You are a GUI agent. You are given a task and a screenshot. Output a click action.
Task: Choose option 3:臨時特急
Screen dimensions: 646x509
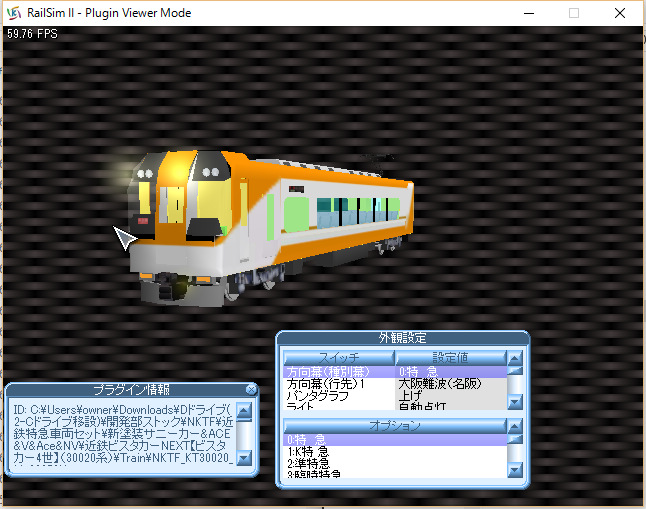click(x=395, y=474)
